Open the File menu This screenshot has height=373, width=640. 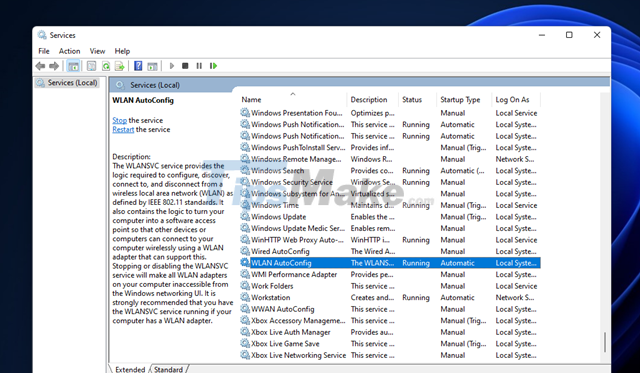44,51
